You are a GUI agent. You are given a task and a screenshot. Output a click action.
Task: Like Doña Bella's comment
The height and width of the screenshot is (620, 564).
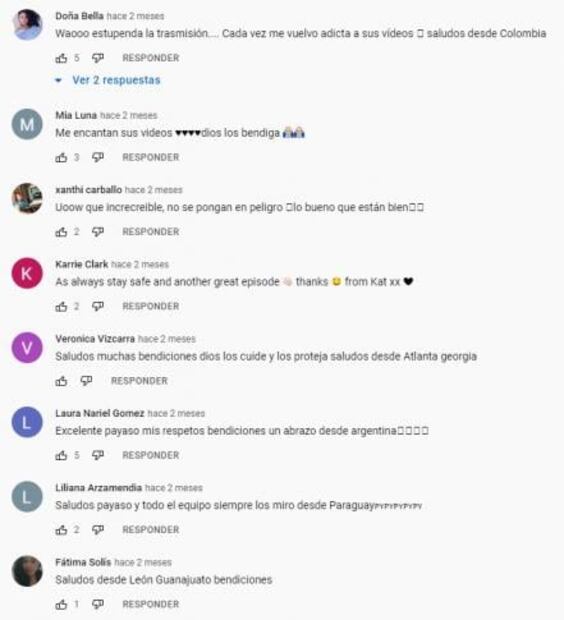[61, 58]
